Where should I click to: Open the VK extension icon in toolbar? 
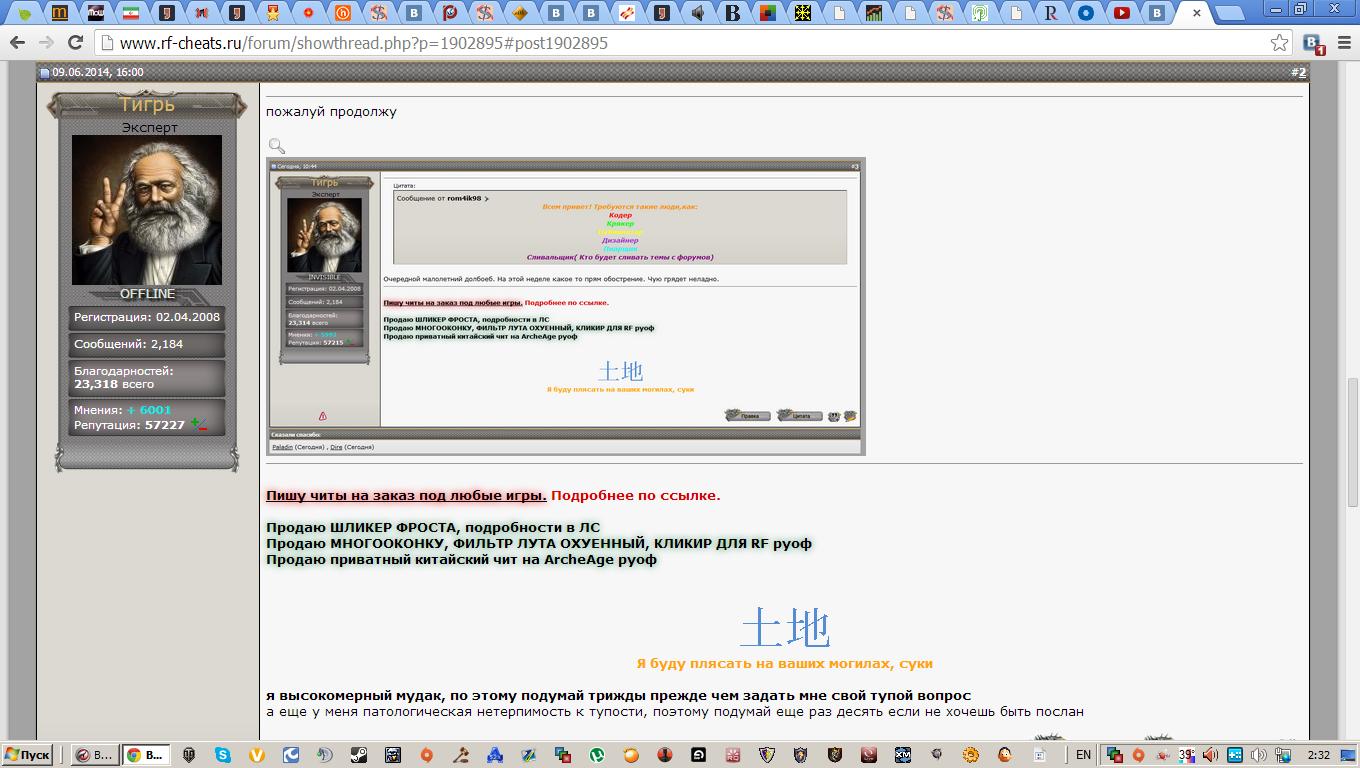1313,43
